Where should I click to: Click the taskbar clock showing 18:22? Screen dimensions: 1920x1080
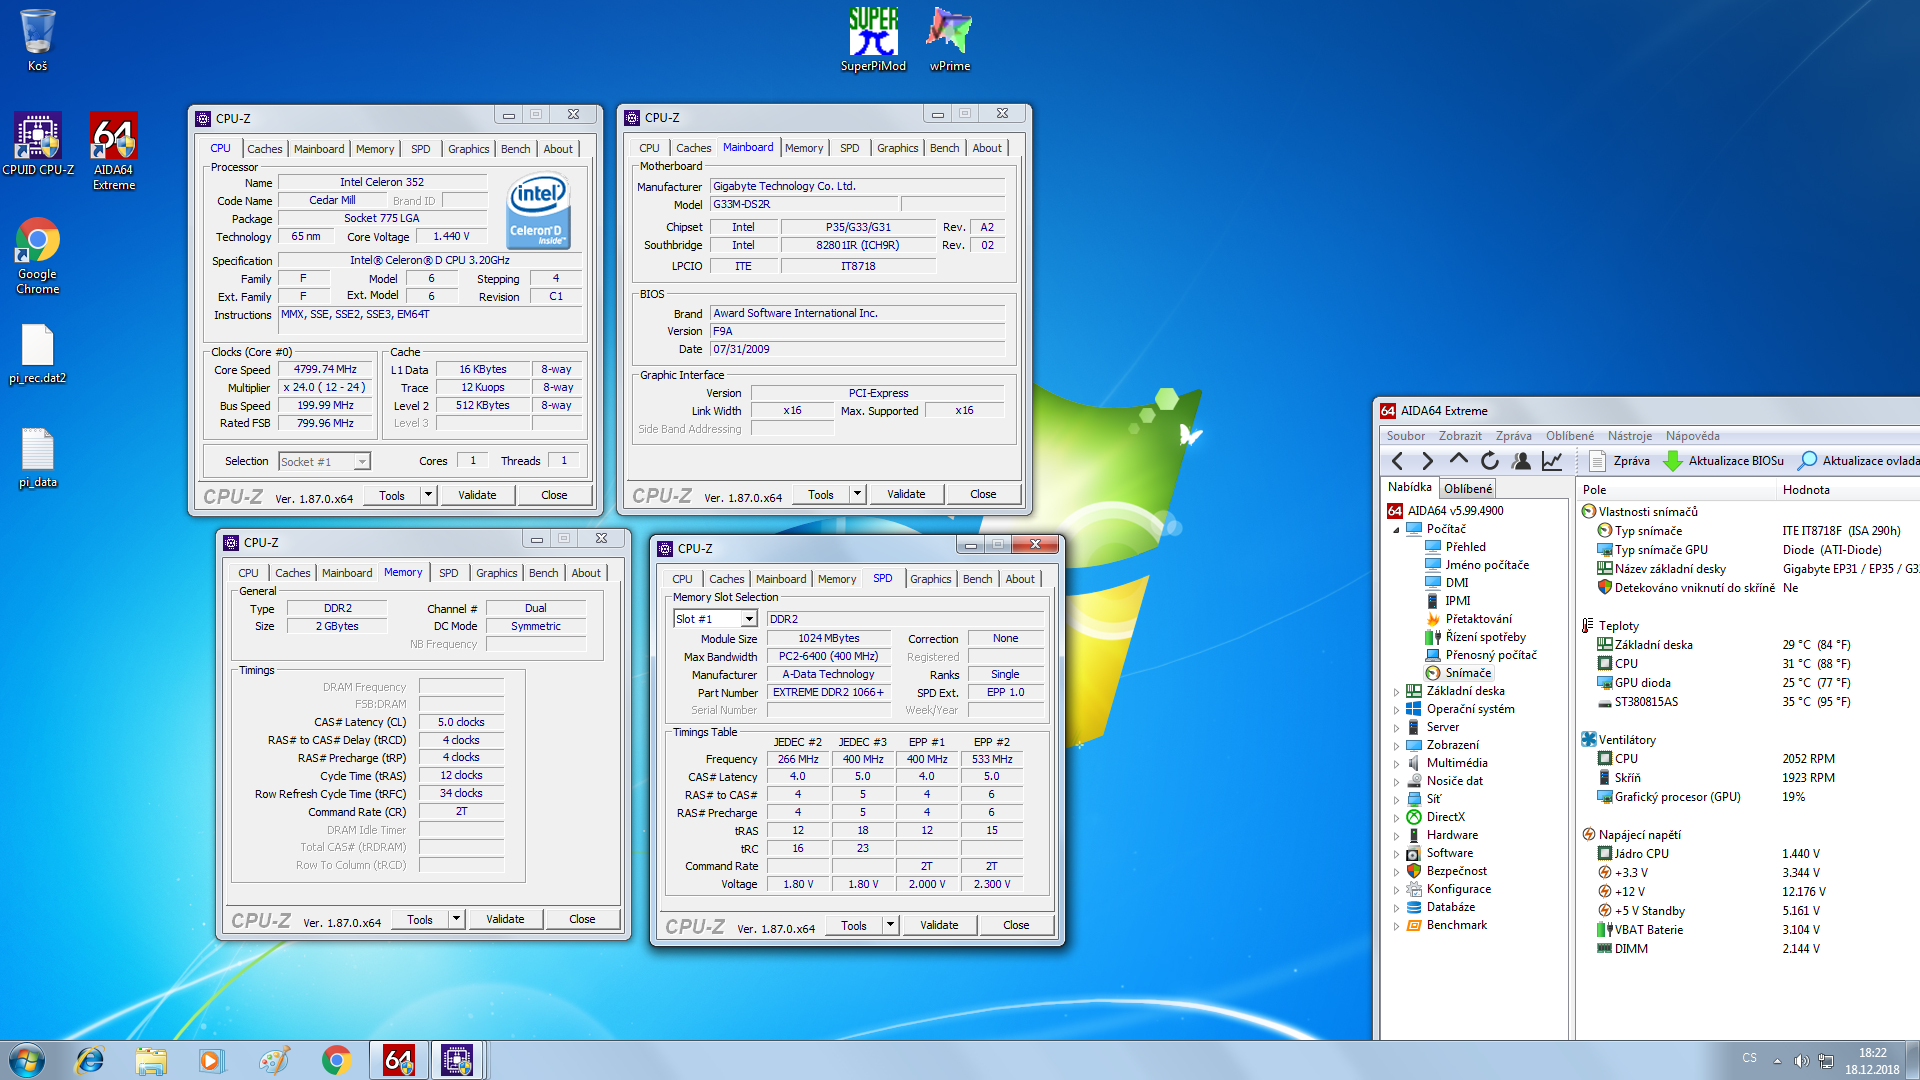[x=1872, y=1061]
